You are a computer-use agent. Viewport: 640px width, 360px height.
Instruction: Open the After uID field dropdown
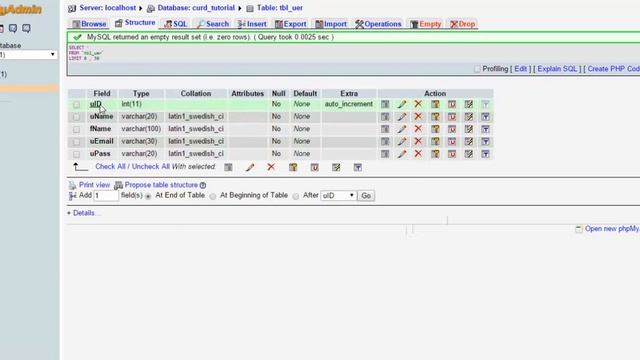[x=338, y=196]
